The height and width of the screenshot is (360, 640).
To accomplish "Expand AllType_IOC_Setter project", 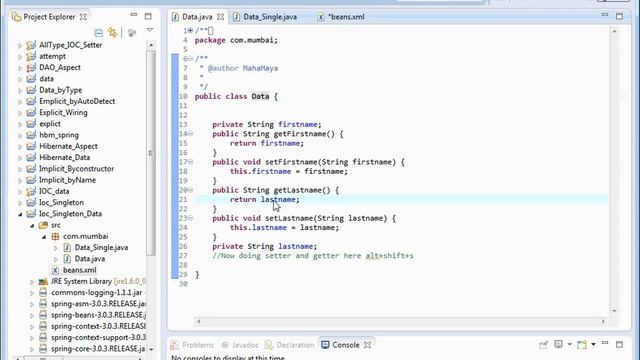I will pos(20,45).
